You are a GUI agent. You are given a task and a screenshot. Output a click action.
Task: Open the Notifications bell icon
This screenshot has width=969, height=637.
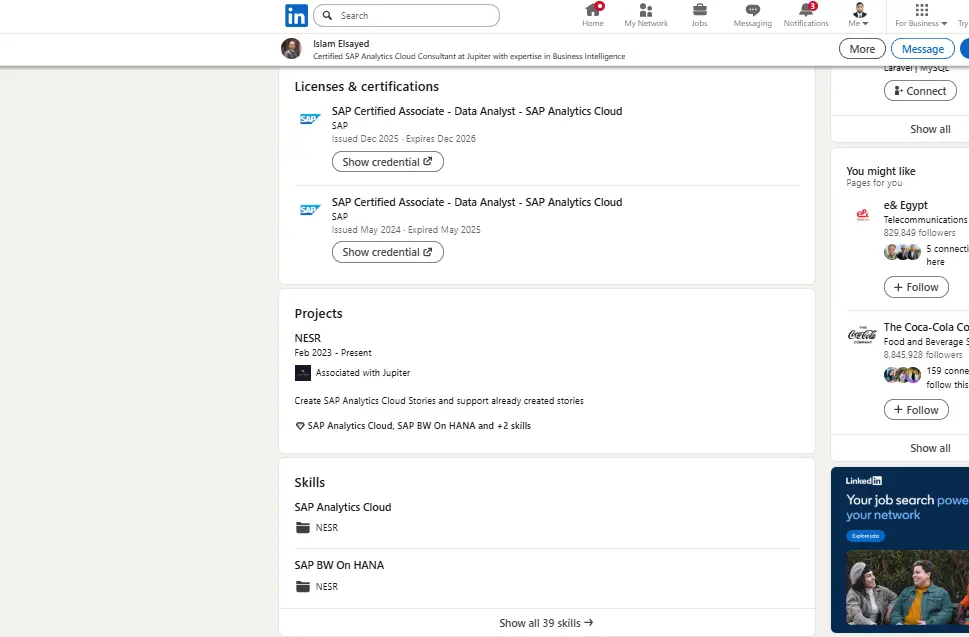[806, 15]
